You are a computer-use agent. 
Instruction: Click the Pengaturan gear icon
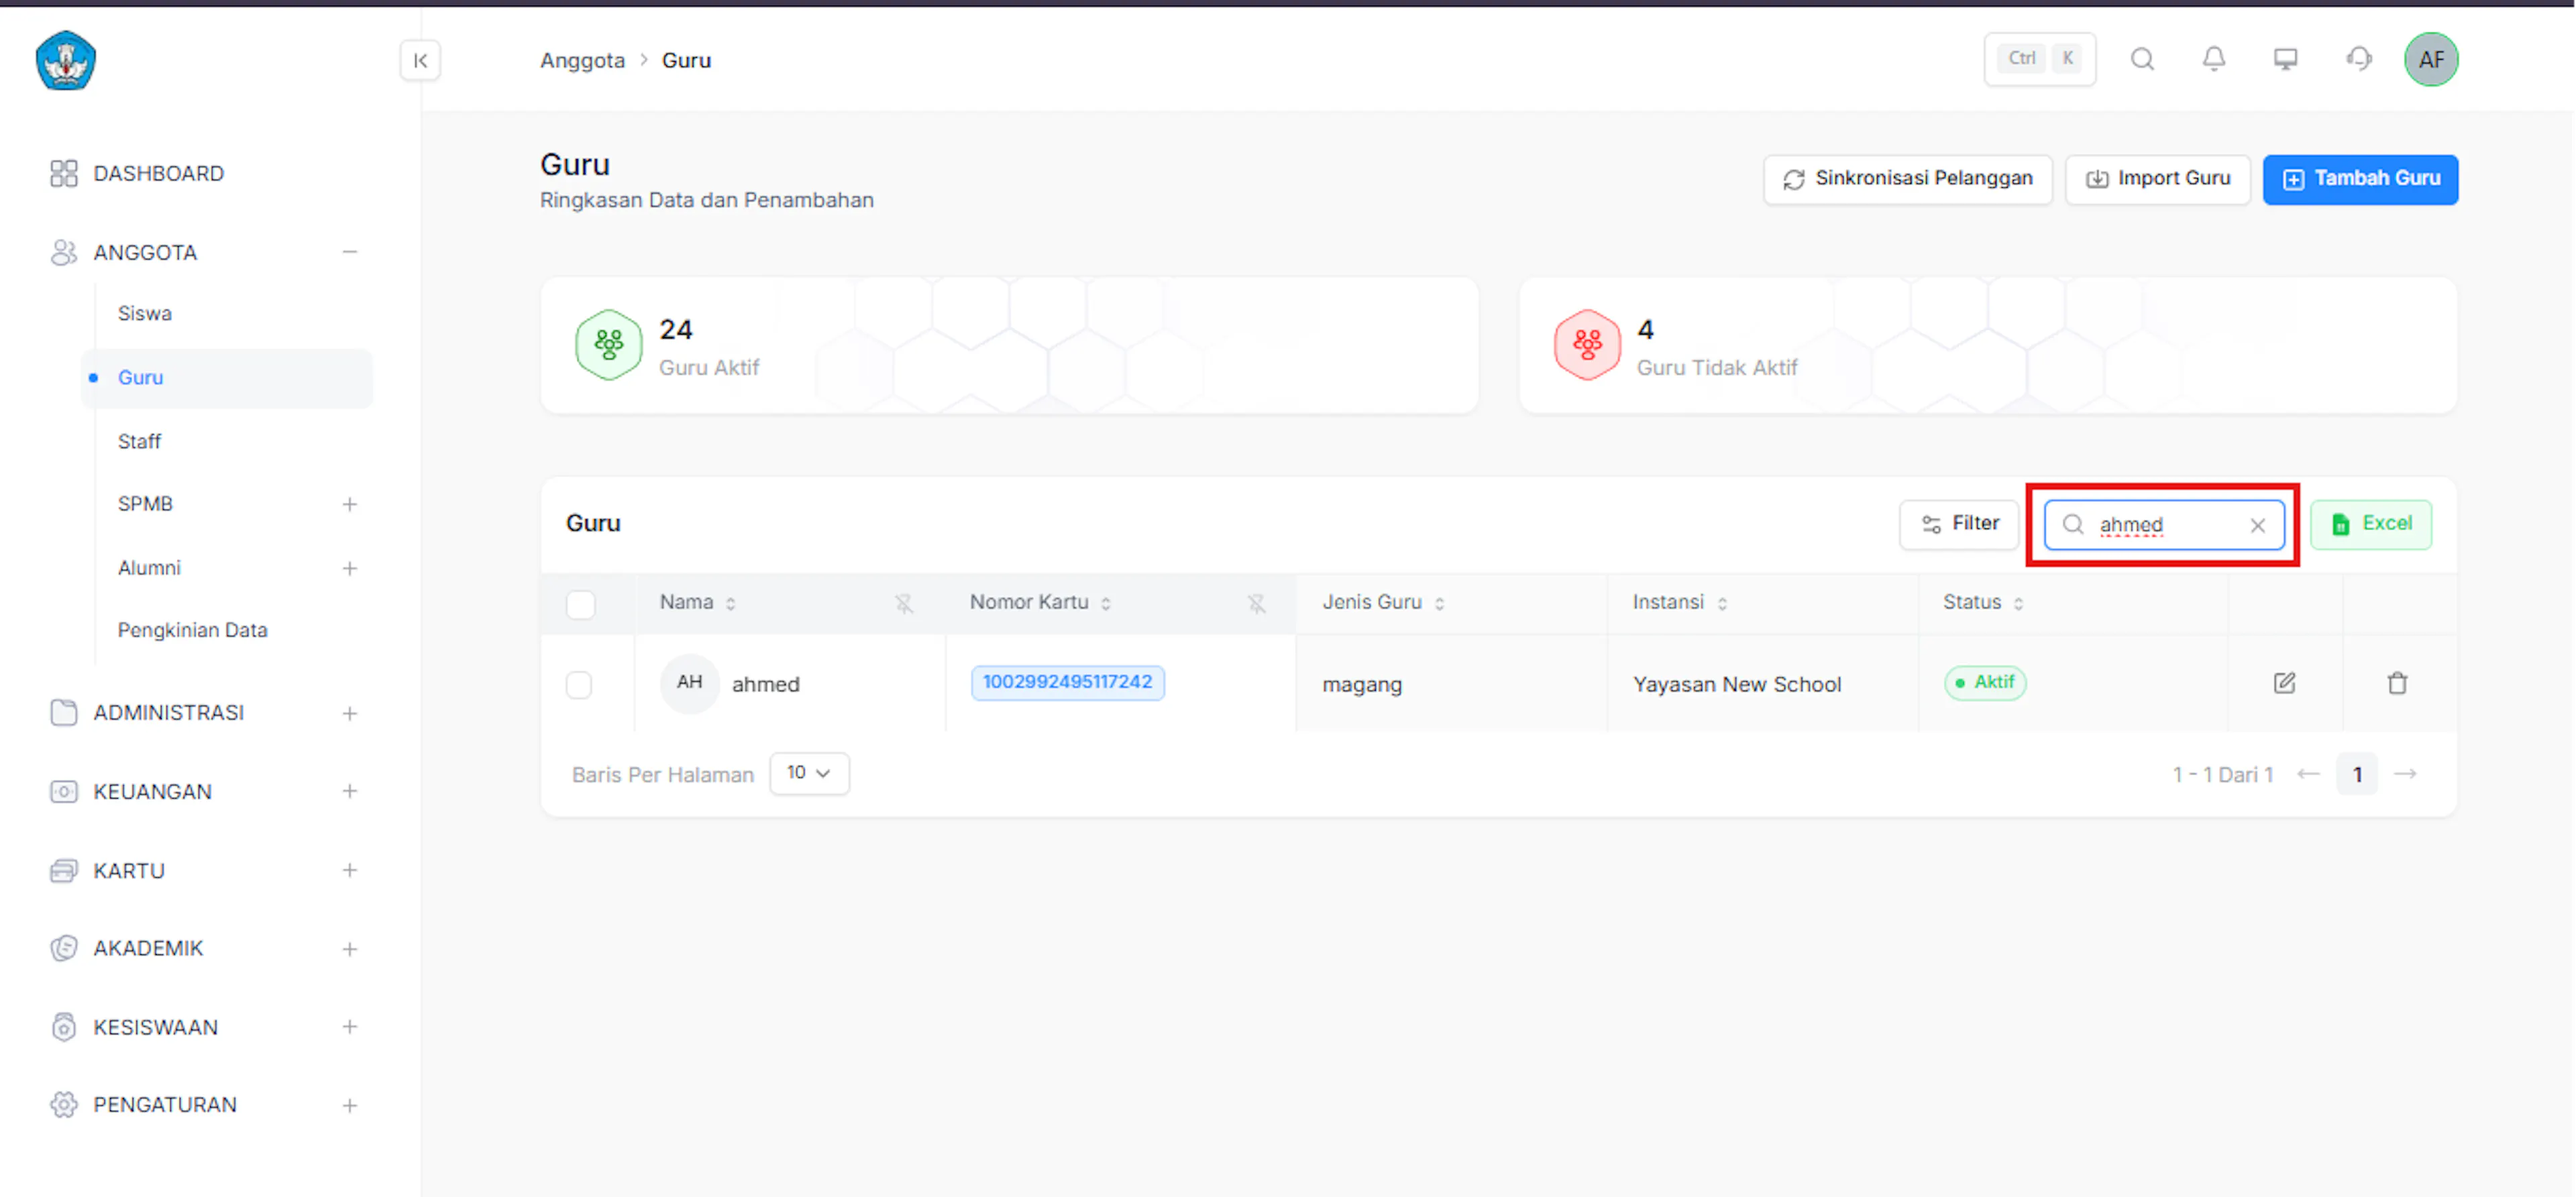tap(64, 1105)
